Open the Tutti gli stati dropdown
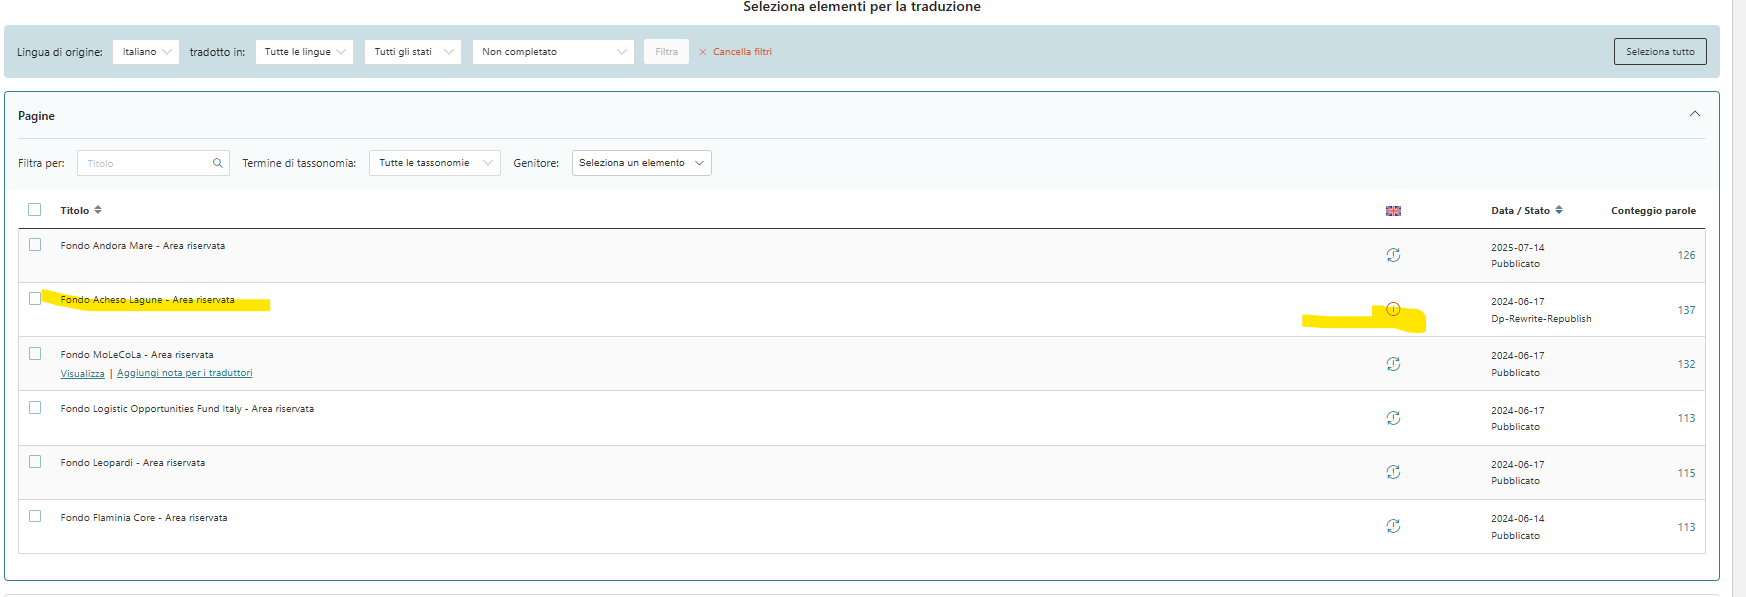This screenshot has height=597, width=1746. point(412,52)
